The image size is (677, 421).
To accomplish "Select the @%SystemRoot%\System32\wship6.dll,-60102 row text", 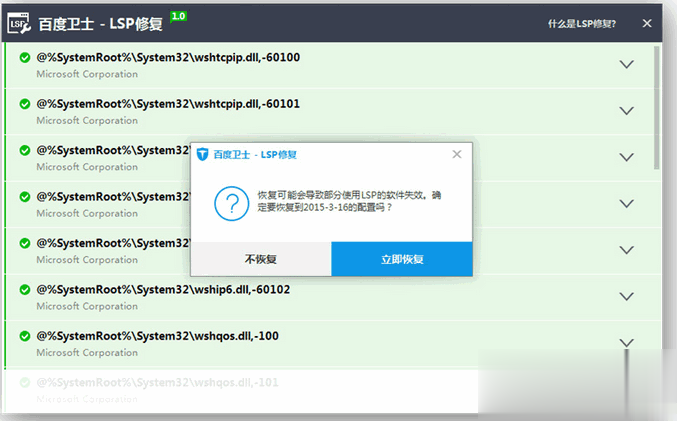I will coord(163,290).
